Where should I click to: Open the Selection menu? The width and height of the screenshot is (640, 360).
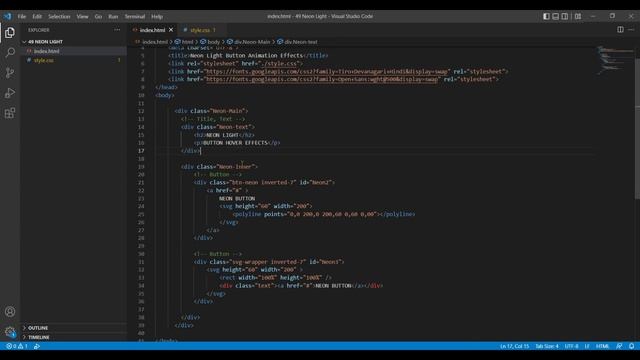point(59,16)
